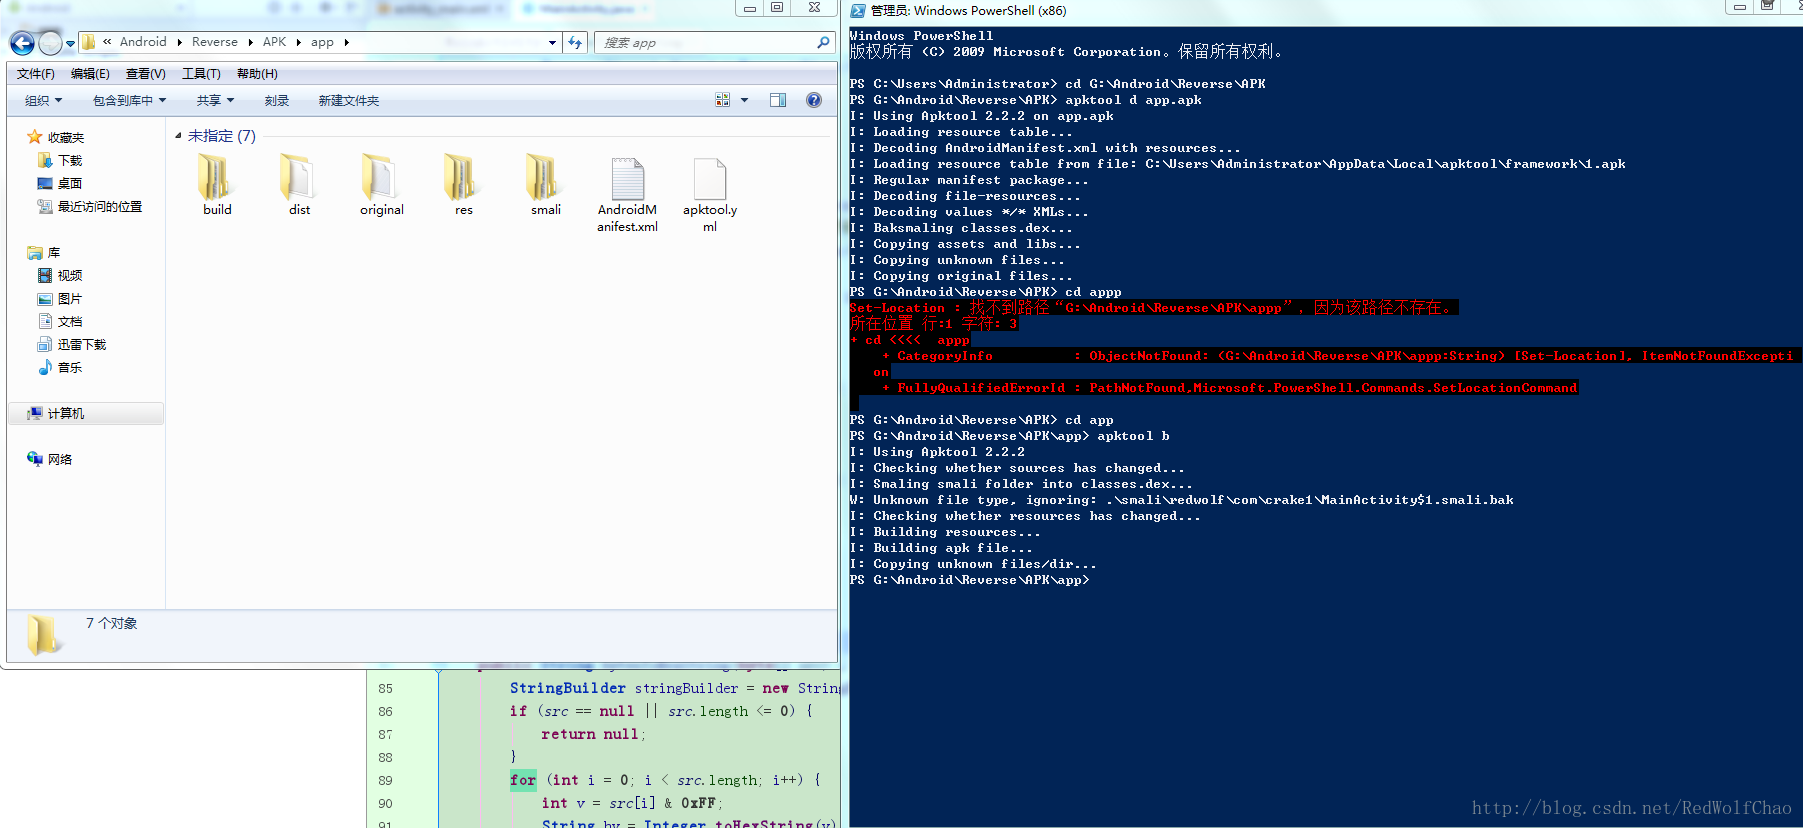Screen dimensions: 1803x828
Task: Click the 新建文件夹 button
Action: [x=348, y=101]
